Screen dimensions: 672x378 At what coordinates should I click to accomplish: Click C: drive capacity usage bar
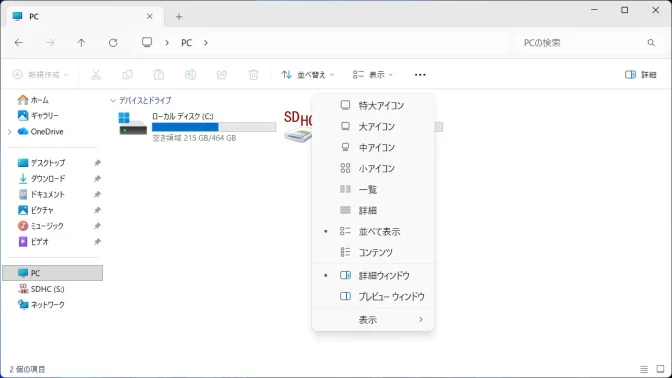pyautogui.click(x=214, y=127)
